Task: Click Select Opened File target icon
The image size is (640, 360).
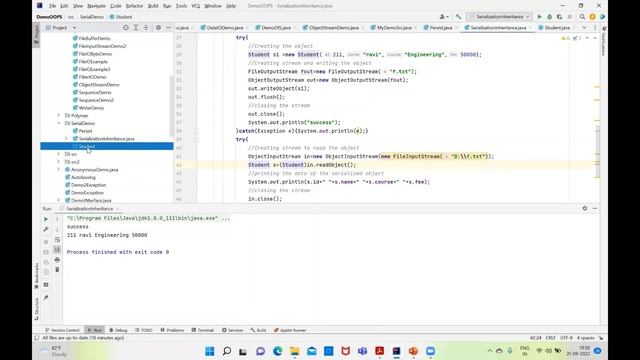Action: [x=126, y=27]
